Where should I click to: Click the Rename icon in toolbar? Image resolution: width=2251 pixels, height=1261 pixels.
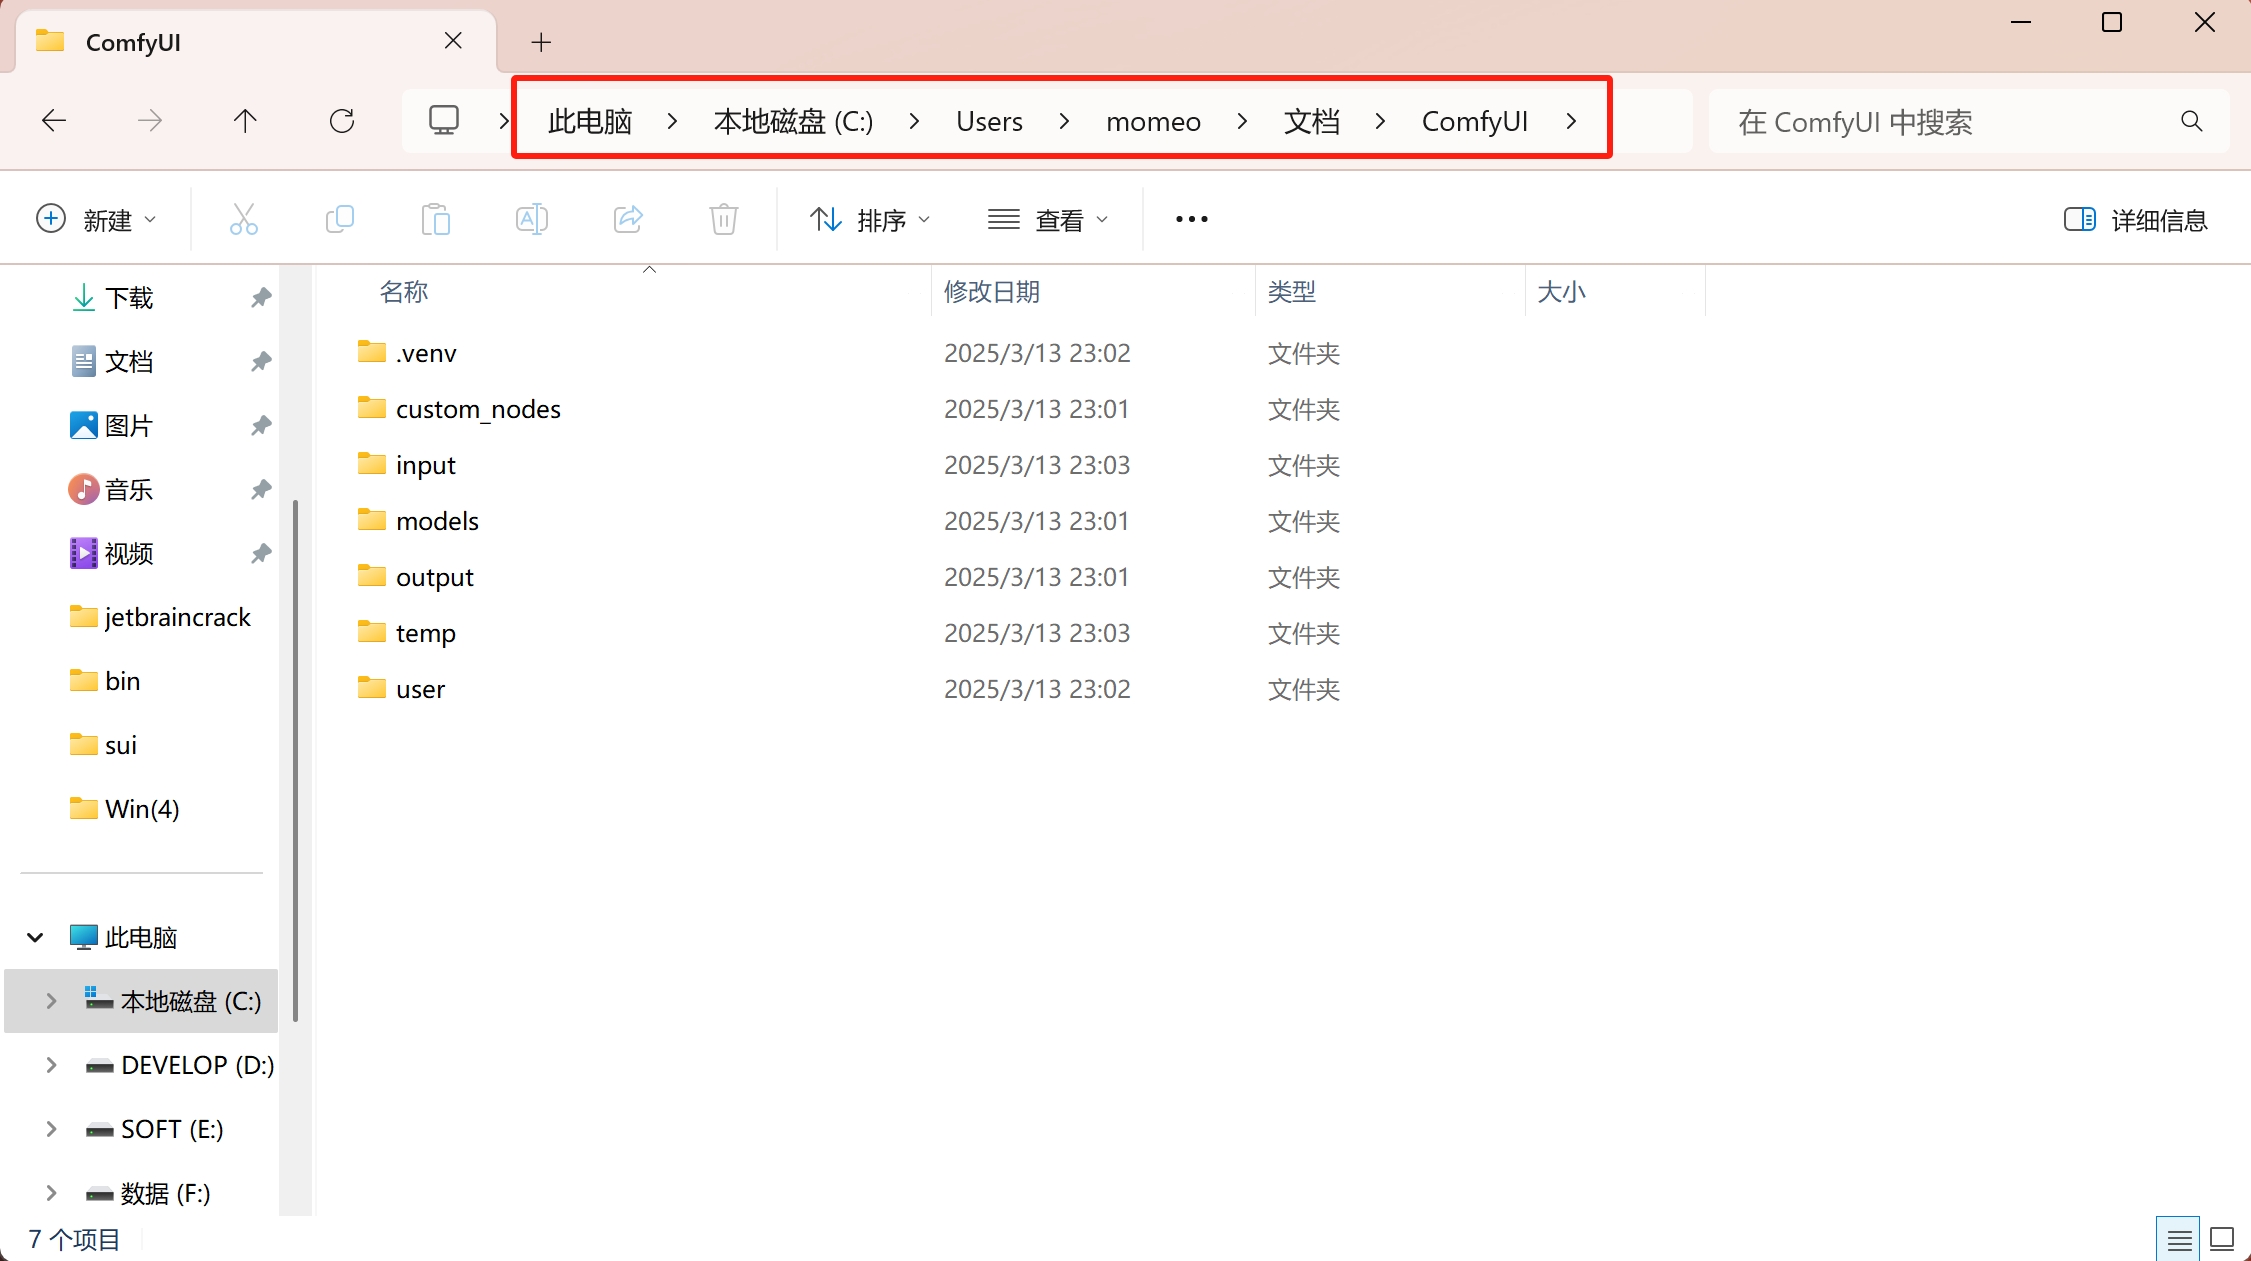(532, 219)
